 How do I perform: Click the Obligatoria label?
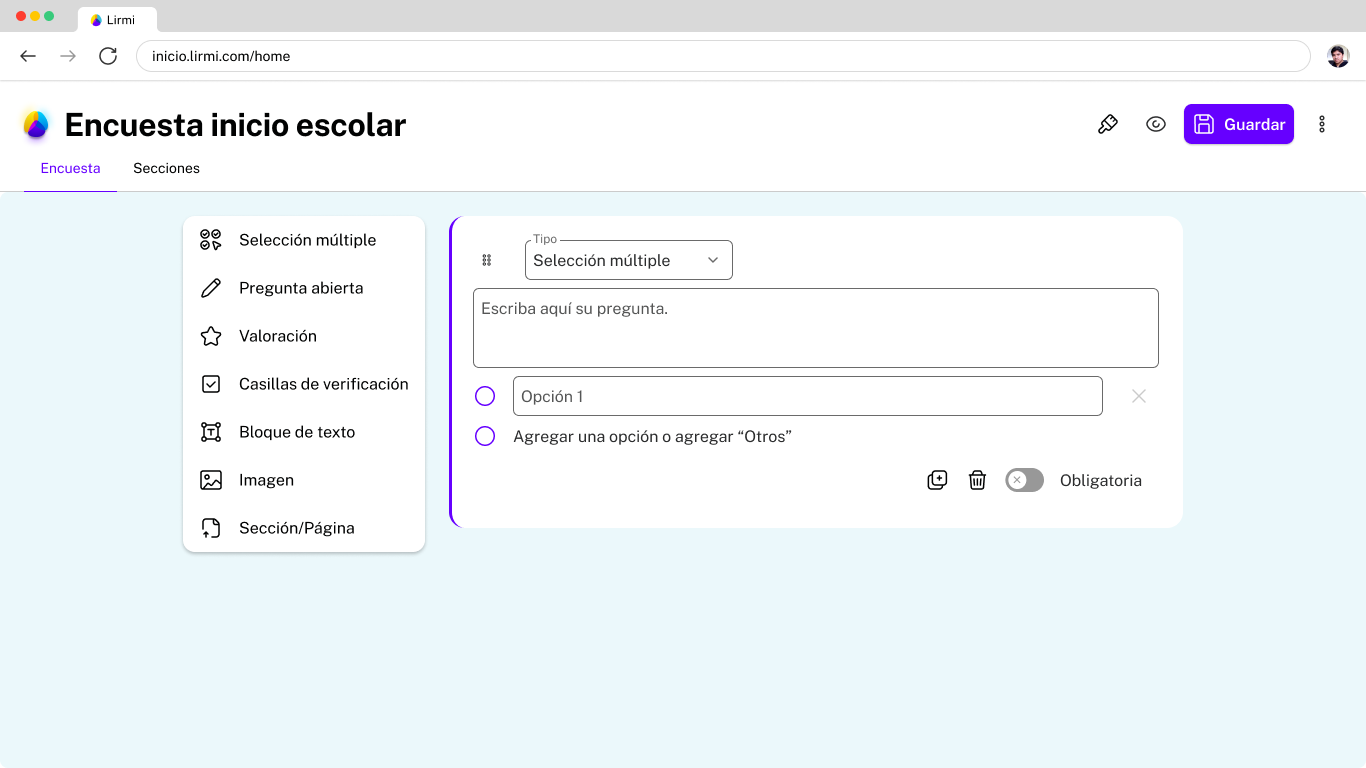(x=1101, y=480)
